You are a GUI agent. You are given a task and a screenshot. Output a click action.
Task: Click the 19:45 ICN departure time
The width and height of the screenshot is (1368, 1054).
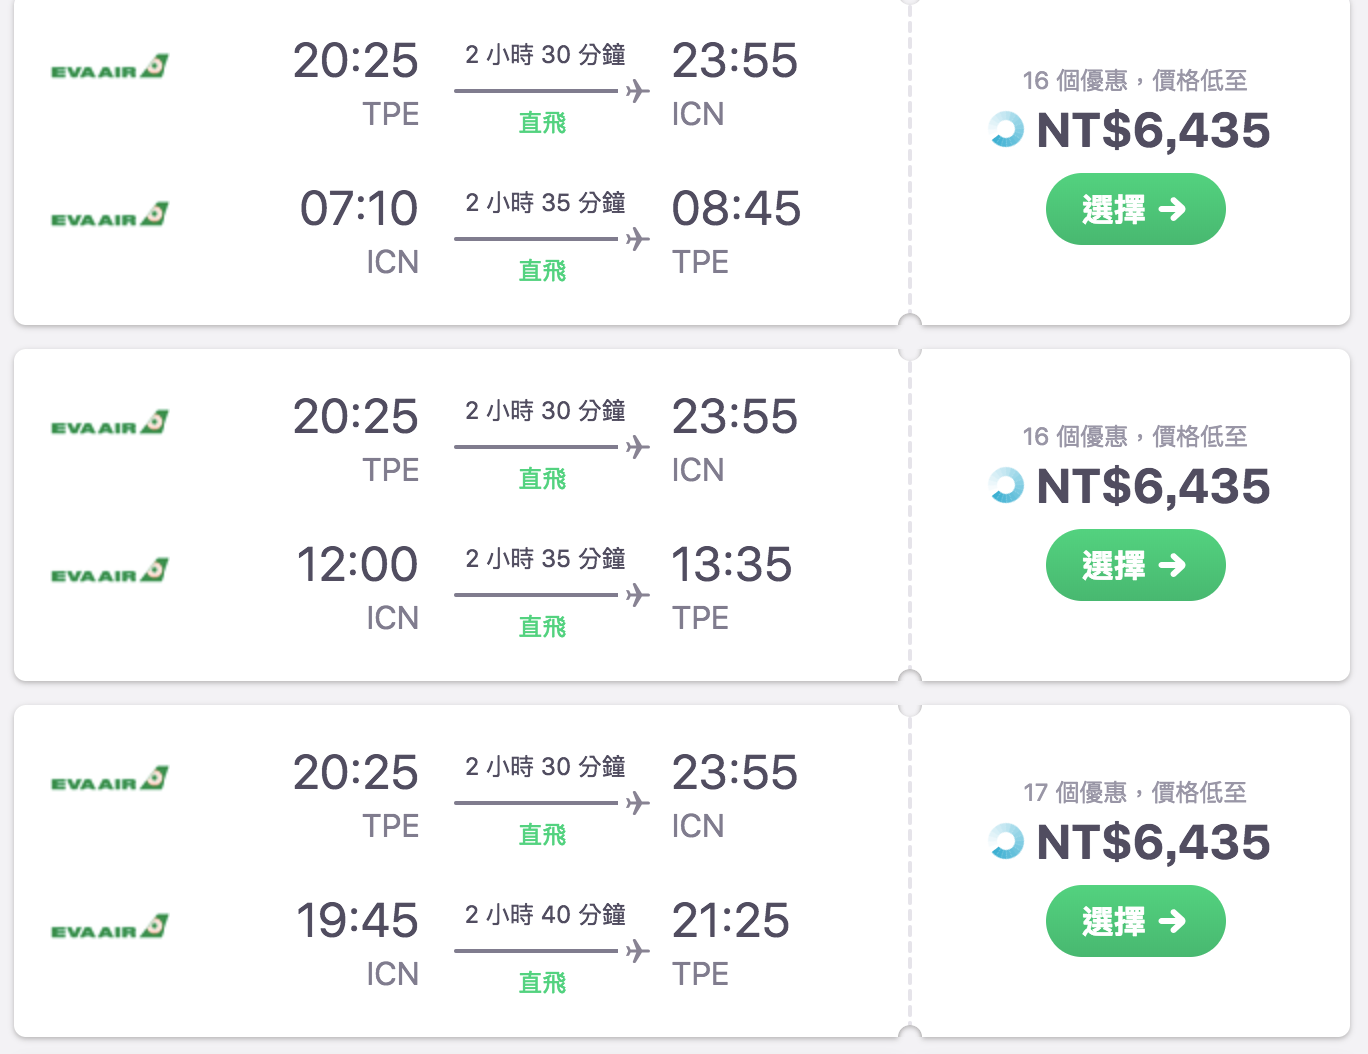pos(357,921)
